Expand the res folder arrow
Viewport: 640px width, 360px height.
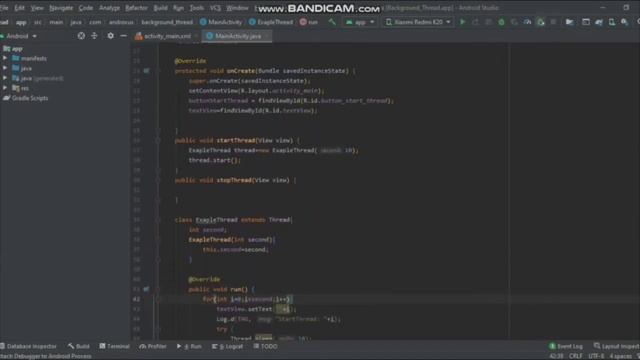[5, 88]
